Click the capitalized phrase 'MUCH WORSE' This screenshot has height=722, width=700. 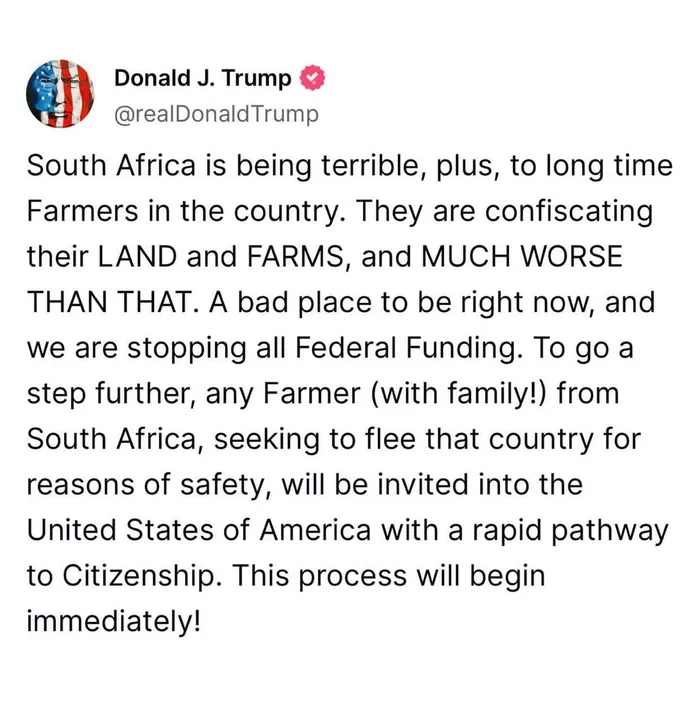point(522,256)
